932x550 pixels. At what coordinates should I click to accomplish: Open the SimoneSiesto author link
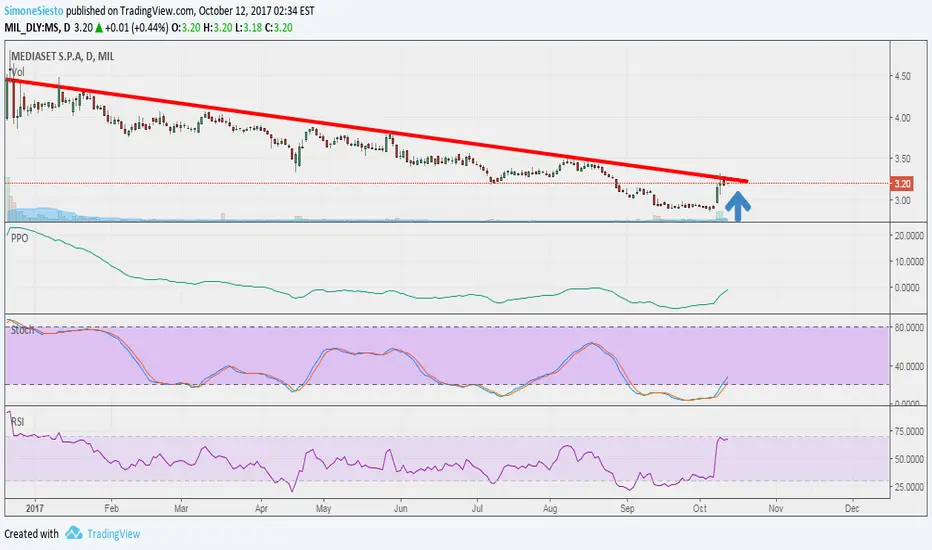click(x=34, y=11)
